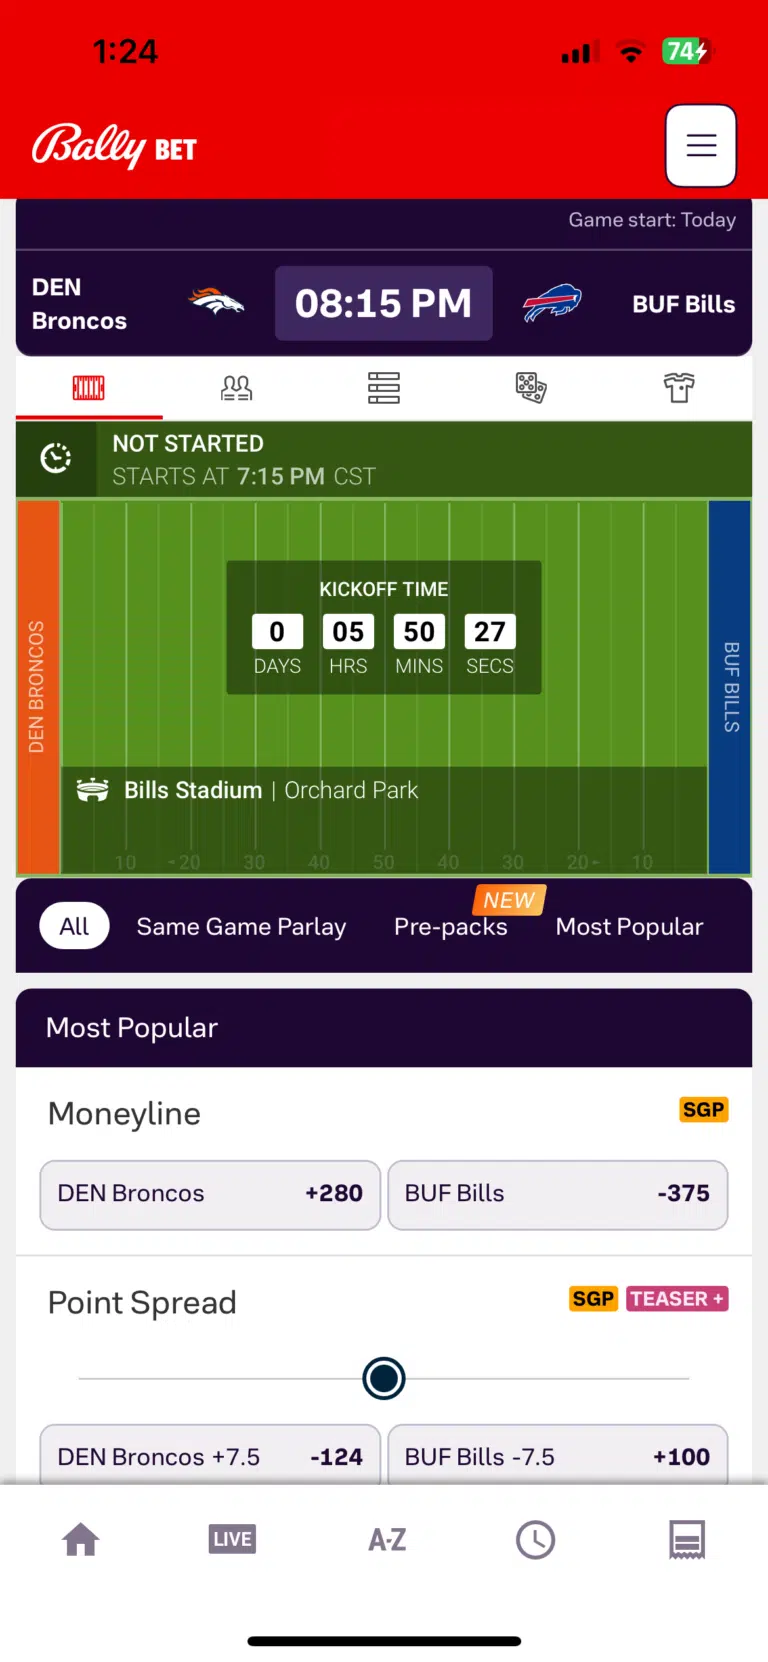768x1662 pixels.
Task: Select the All markets filter pill
Action: coord(74,925)
